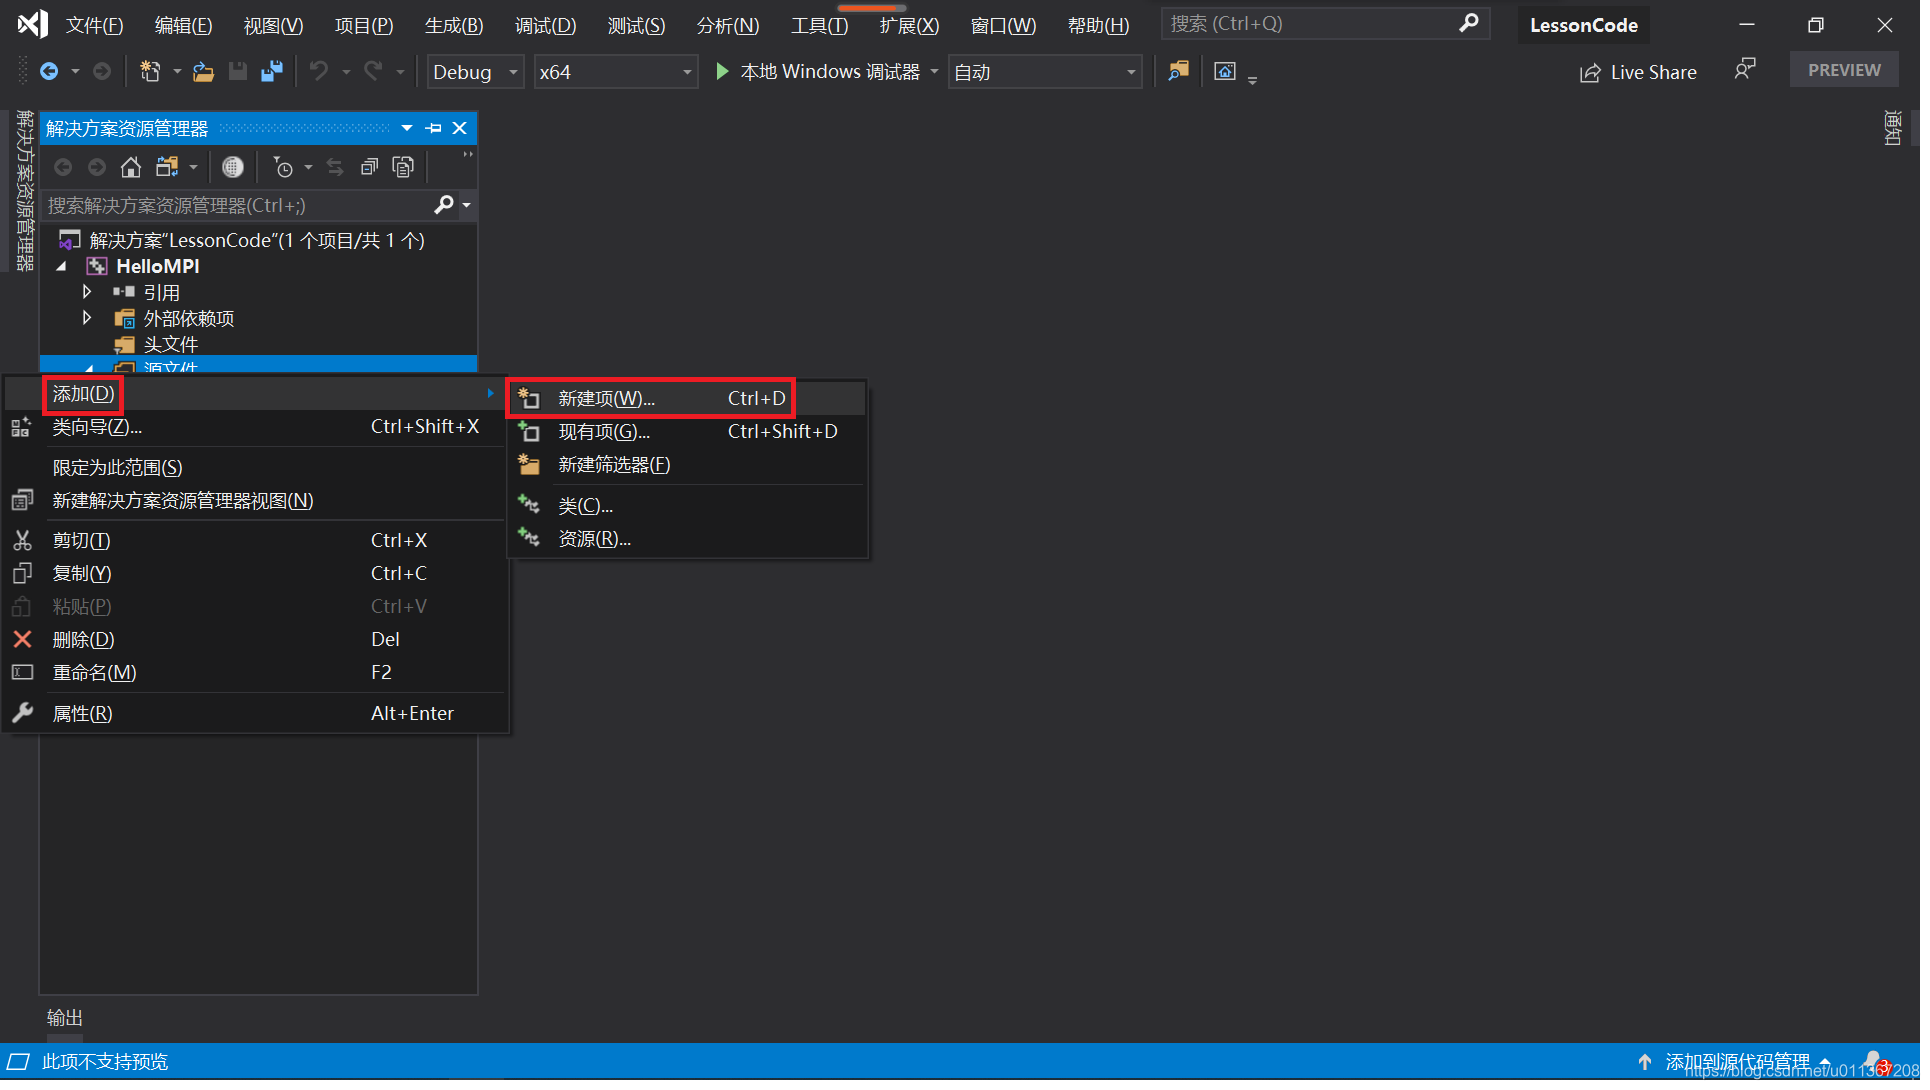Viewport: 1930px width, 1090px height.
Task: Click the Home icon in Solution Explorer
Action: [131, 167]
